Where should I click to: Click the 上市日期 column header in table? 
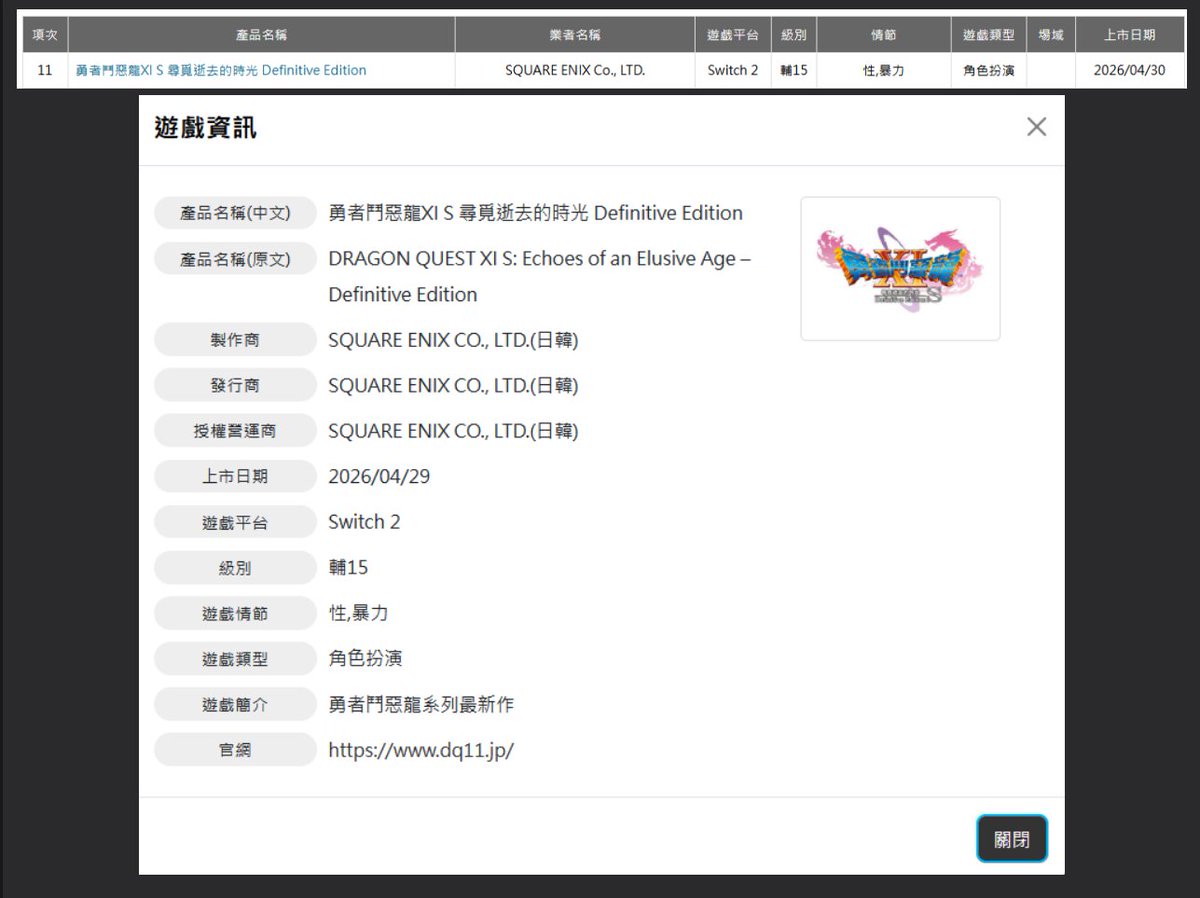click(1130, 35)
